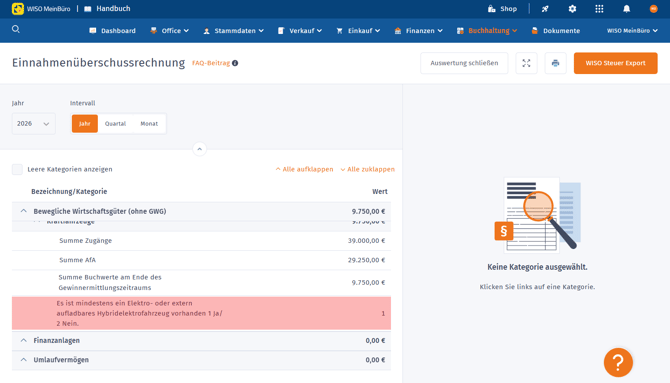Click the FAQ-Beitrag info icon

(x=235, y=63)
